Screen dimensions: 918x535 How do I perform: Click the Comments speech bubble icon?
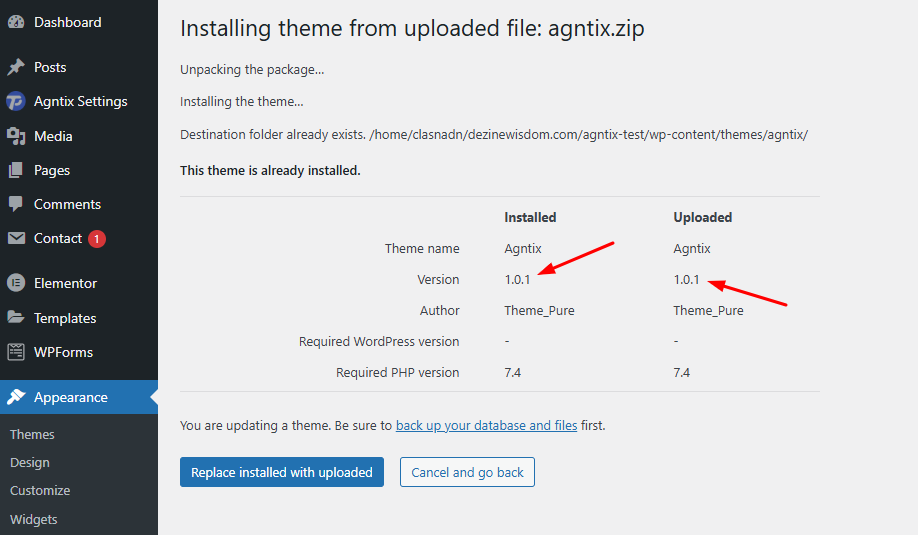pyautogui.click(x=16, y=204)
